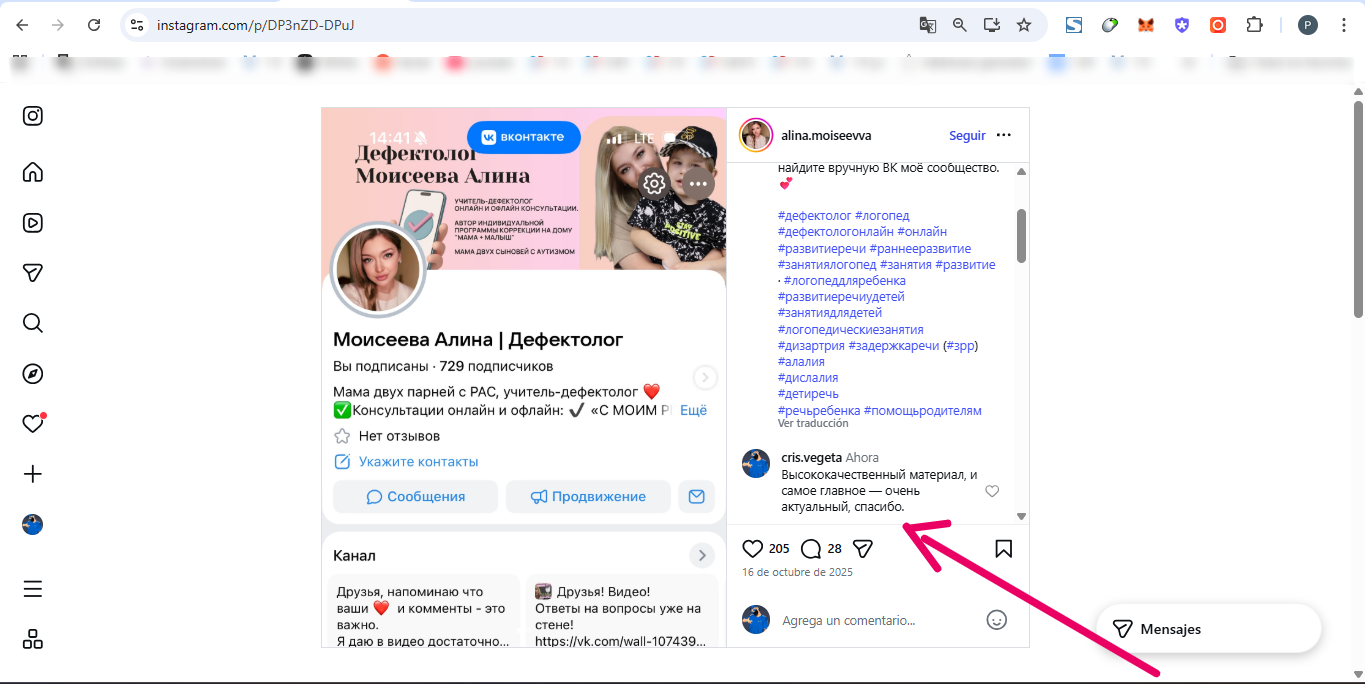Click comments panel scrollbar thumb
The image size is (1365, 684).
point(1021,236)
